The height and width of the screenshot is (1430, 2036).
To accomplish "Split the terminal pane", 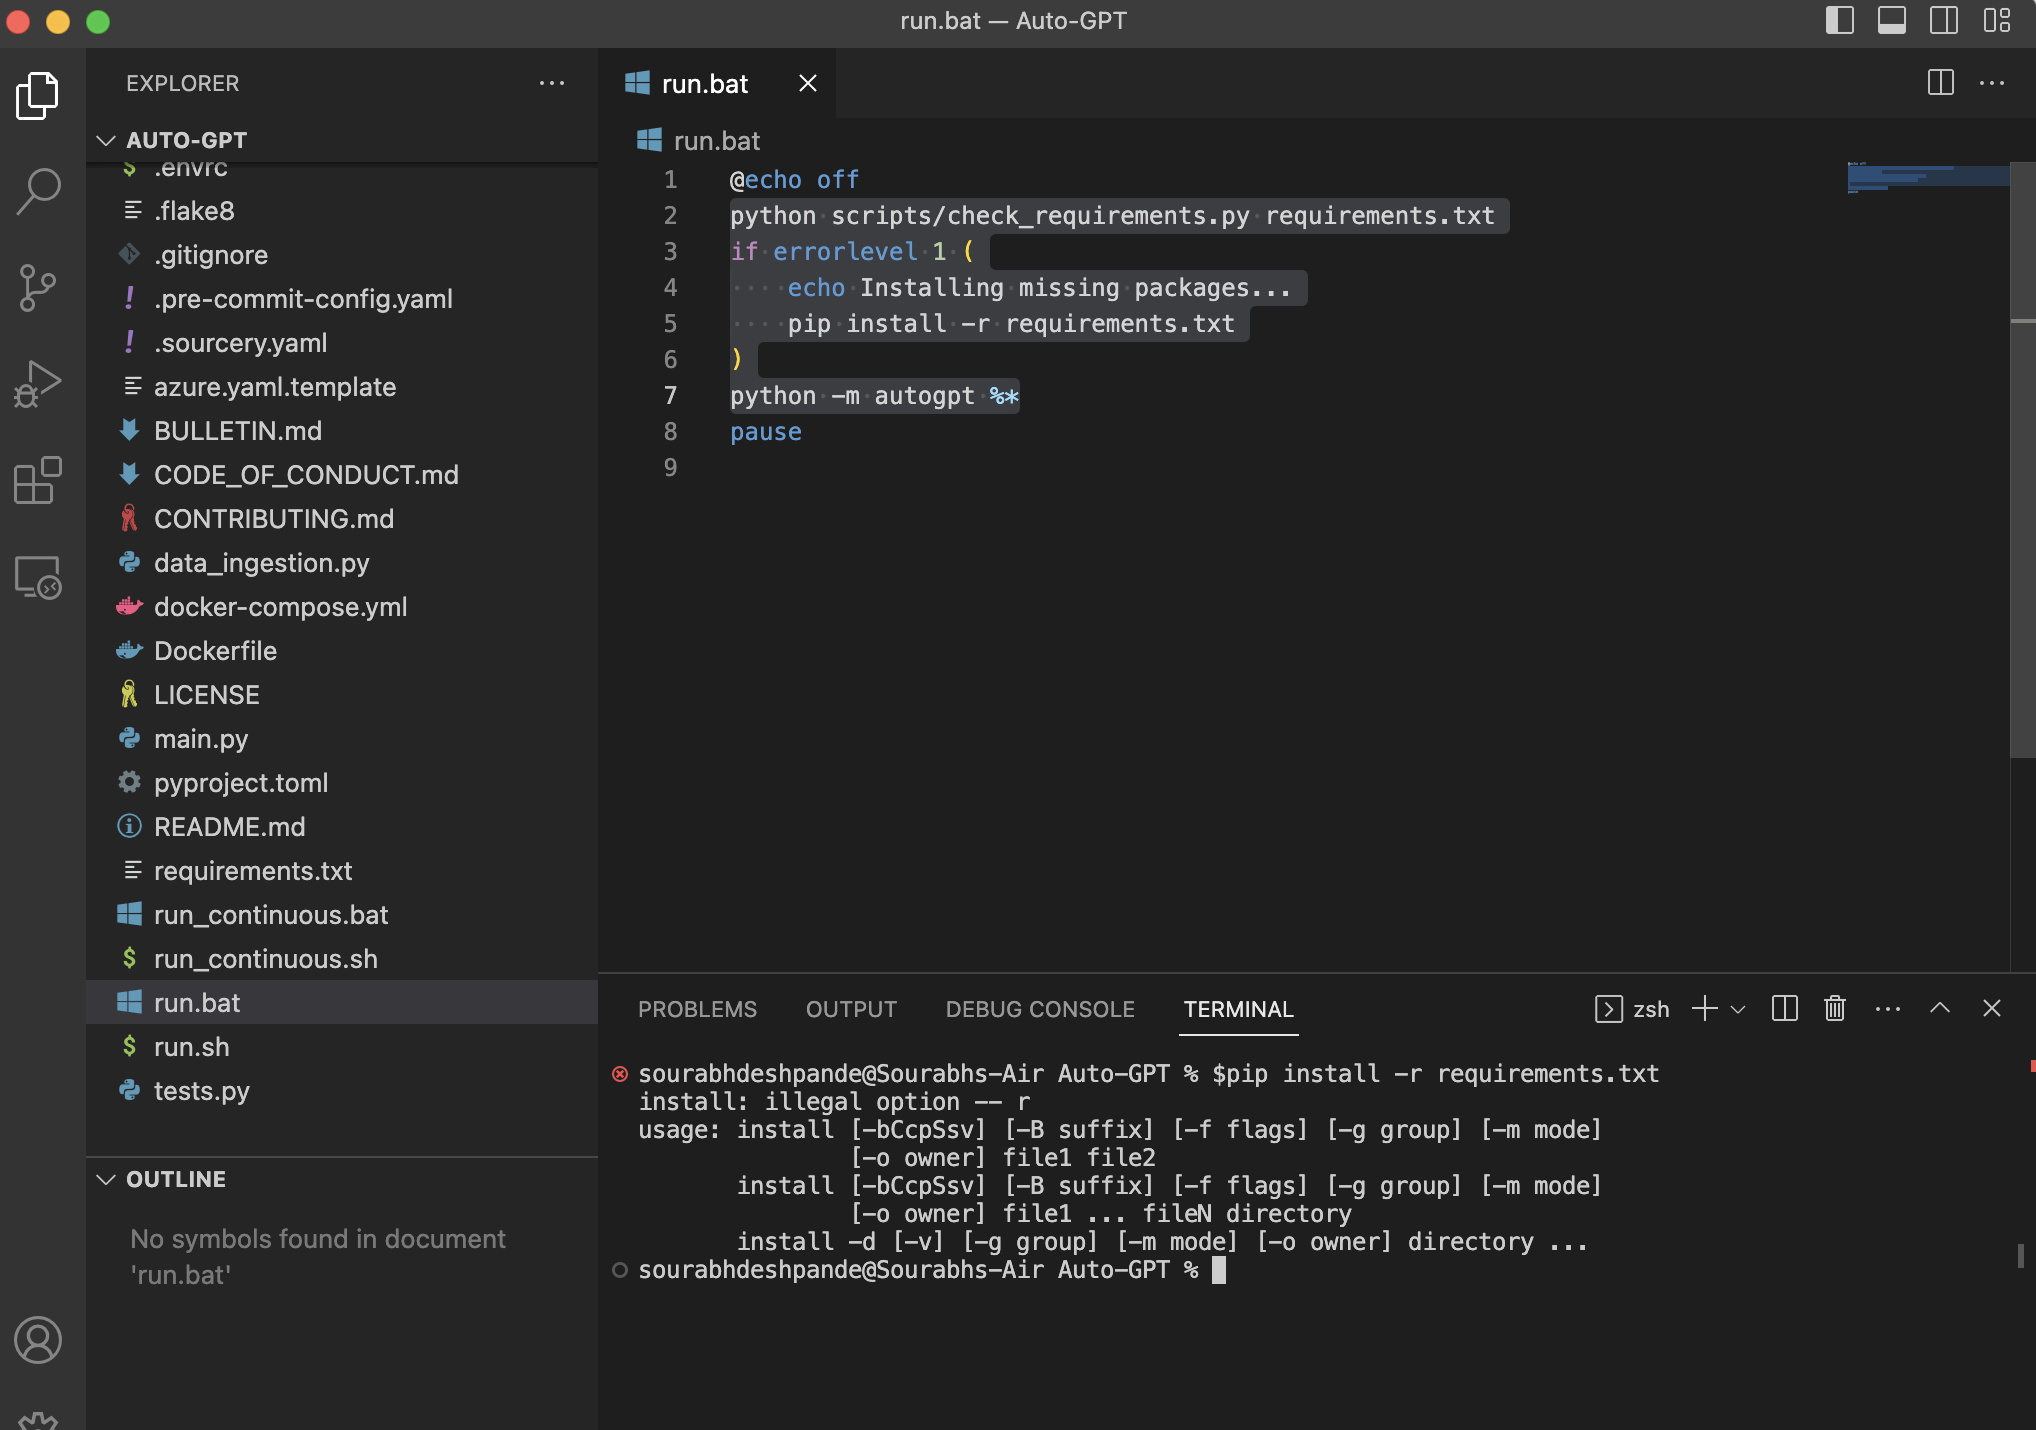I will pos(1784,1008).
